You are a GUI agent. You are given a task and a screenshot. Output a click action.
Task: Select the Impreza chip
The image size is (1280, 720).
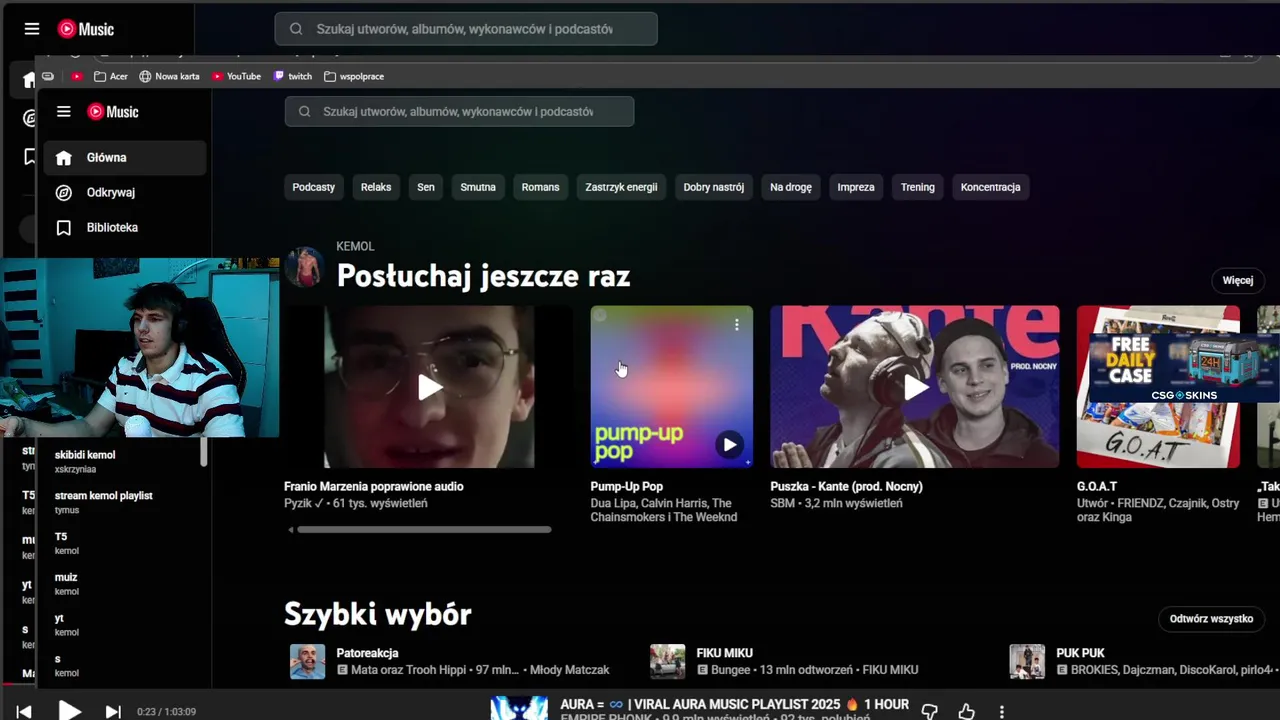pyautogui.click(x=856, y=187)
